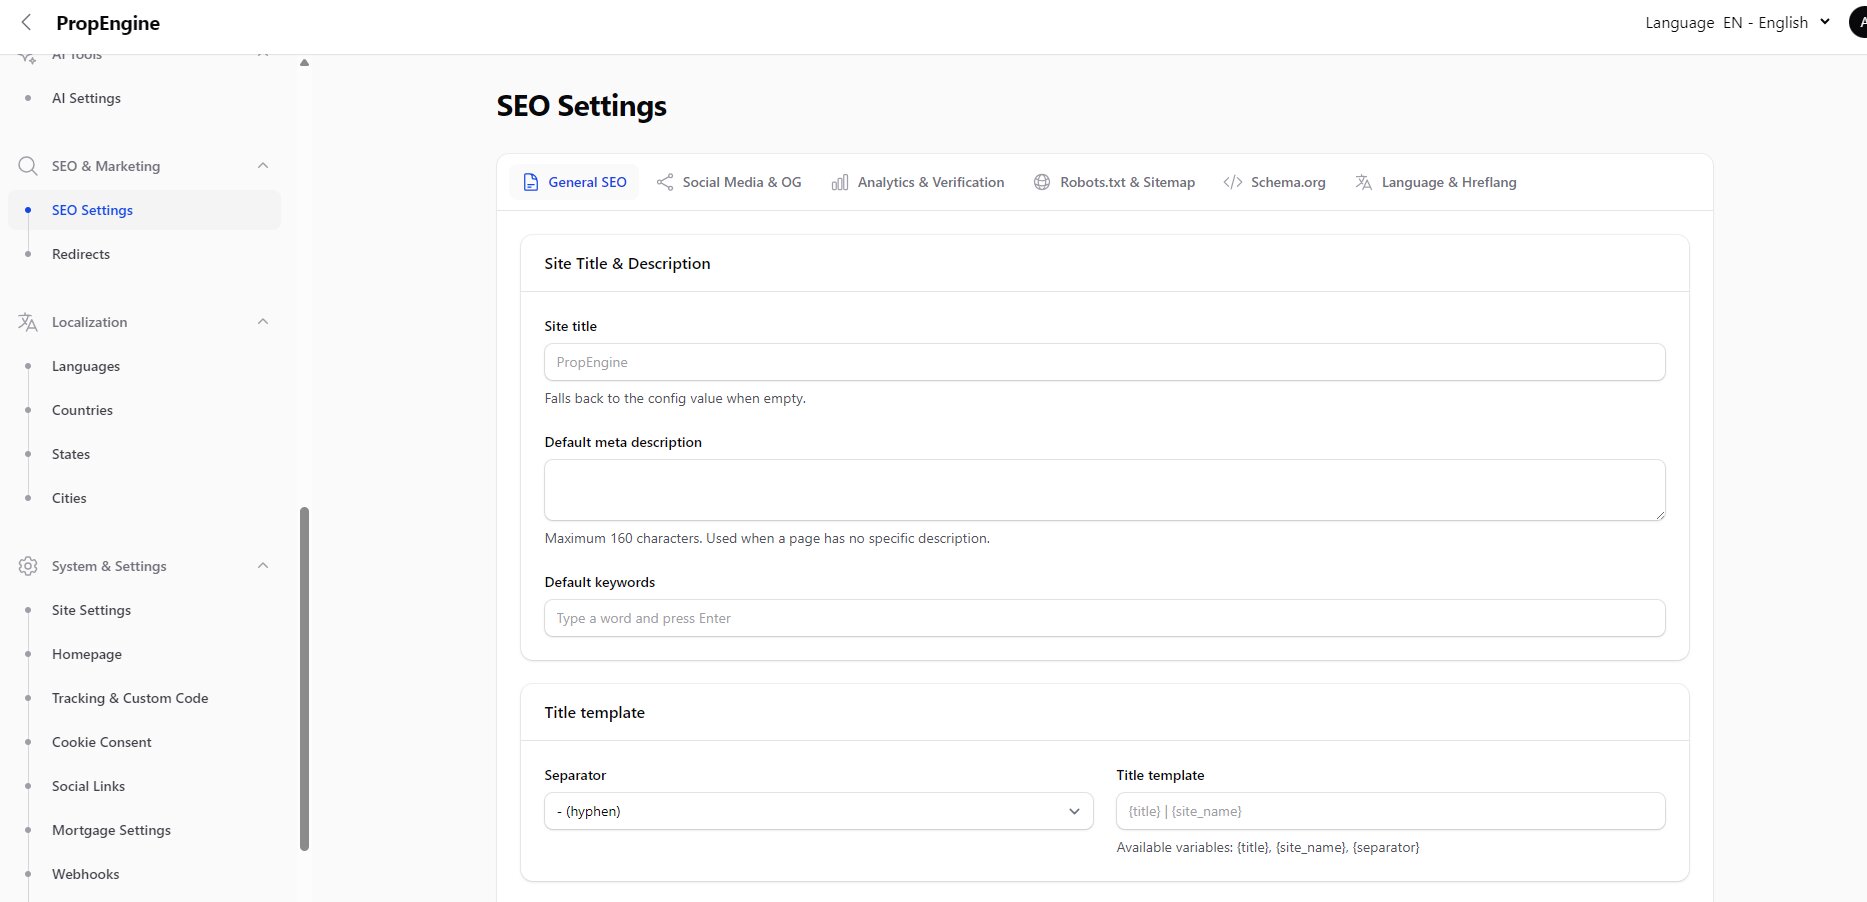
Task: Focus the Default meta description textarea
Action: coord(1104,490)
